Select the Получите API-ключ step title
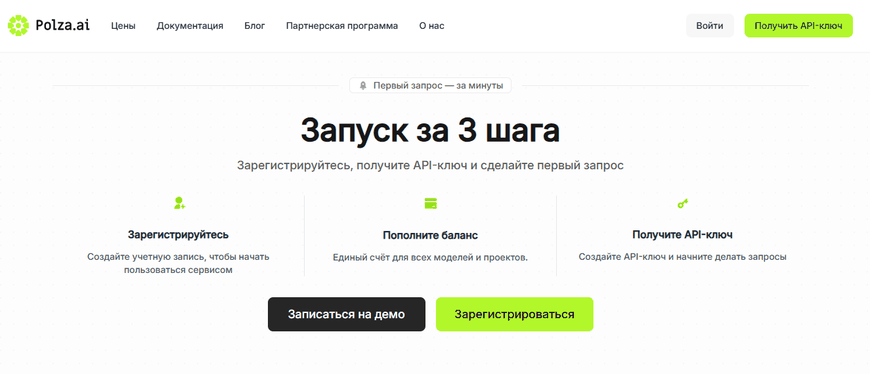 (x=682, y=235)
